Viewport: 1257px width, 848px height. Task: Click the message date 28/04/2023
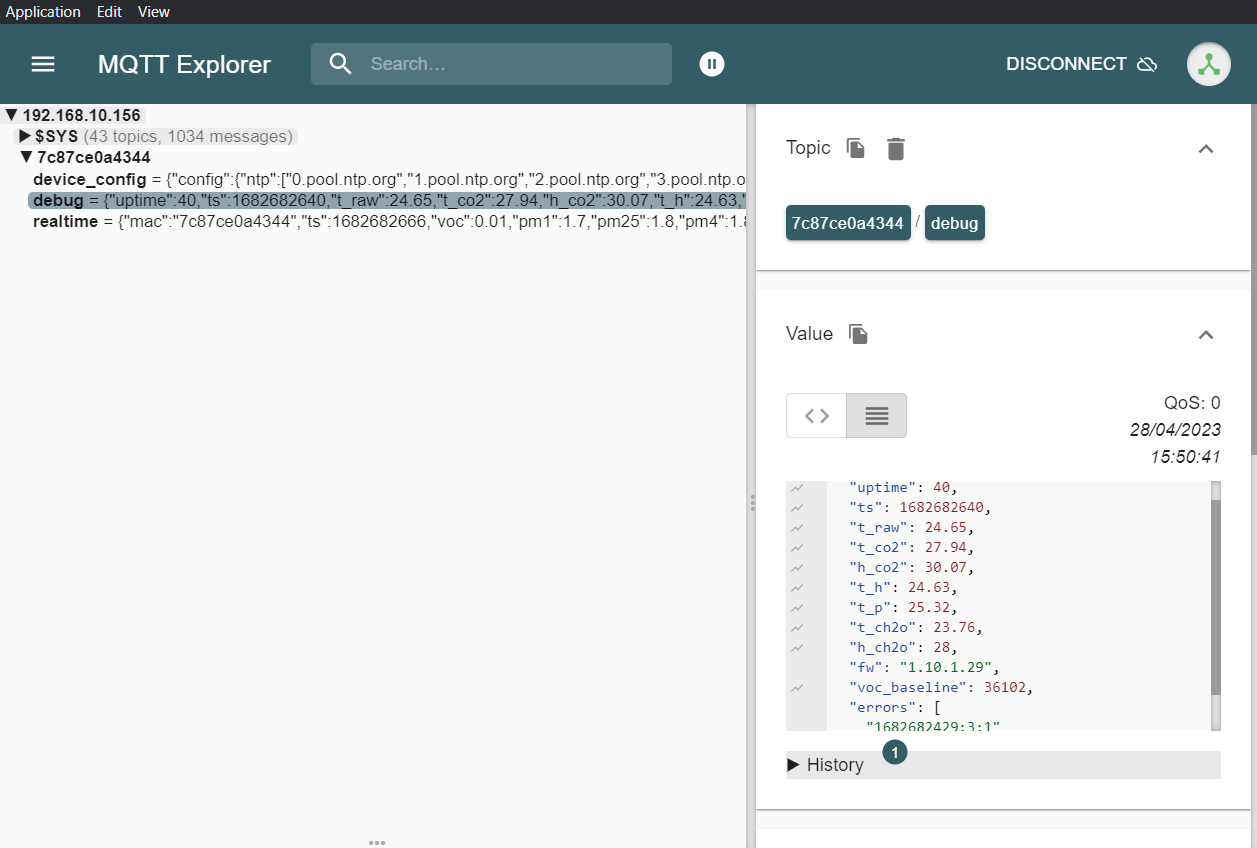click(x=1176, y=430)
